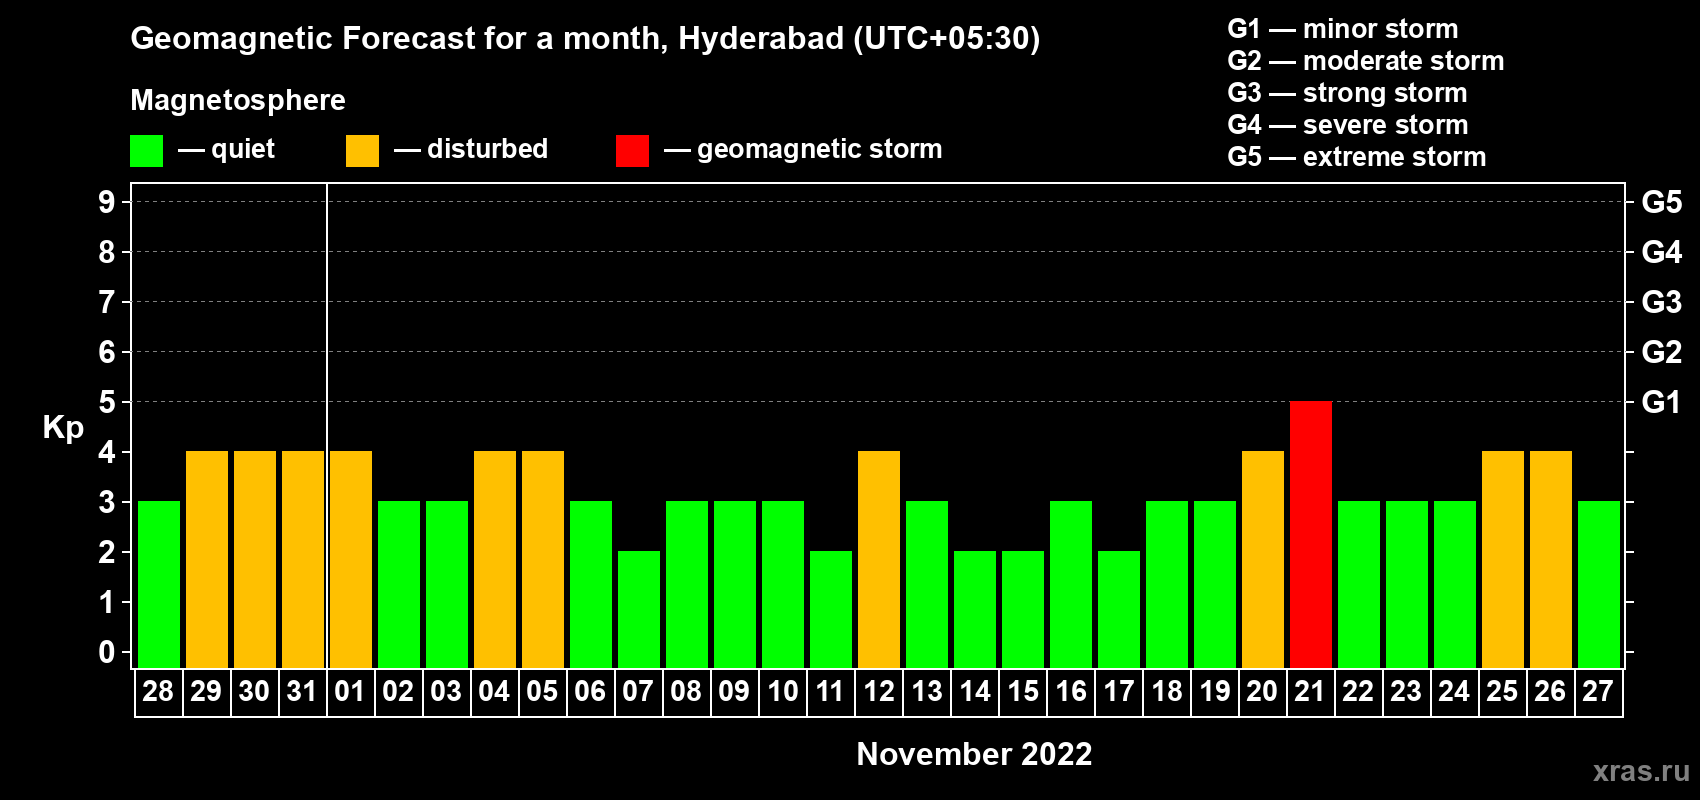This screenshot has width=1700, height=800.
Task: Click the G3 label on right axis
Action: [1662, 302]
